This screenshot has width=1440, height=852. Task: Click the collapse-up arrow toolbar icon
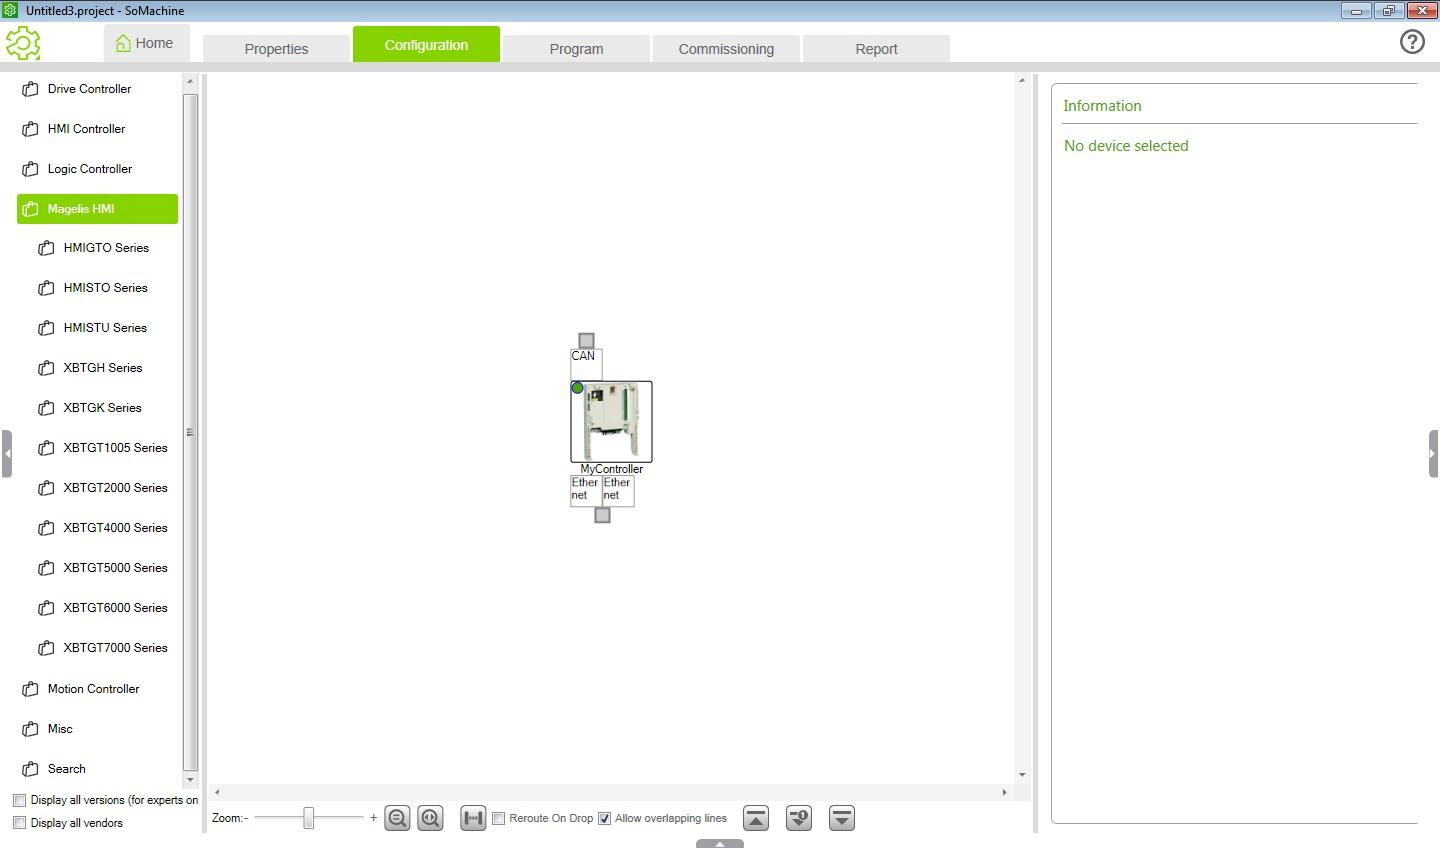click(756, 818)
